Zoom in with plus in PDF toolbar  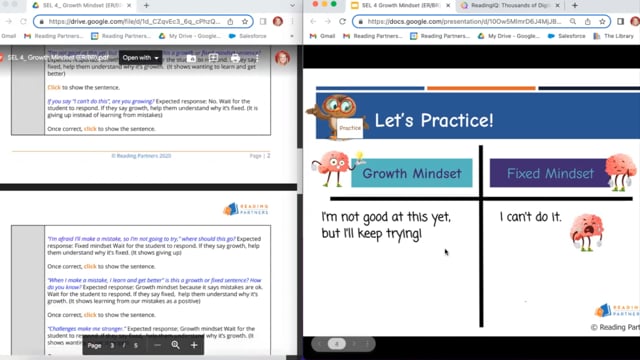coord(194,345)
